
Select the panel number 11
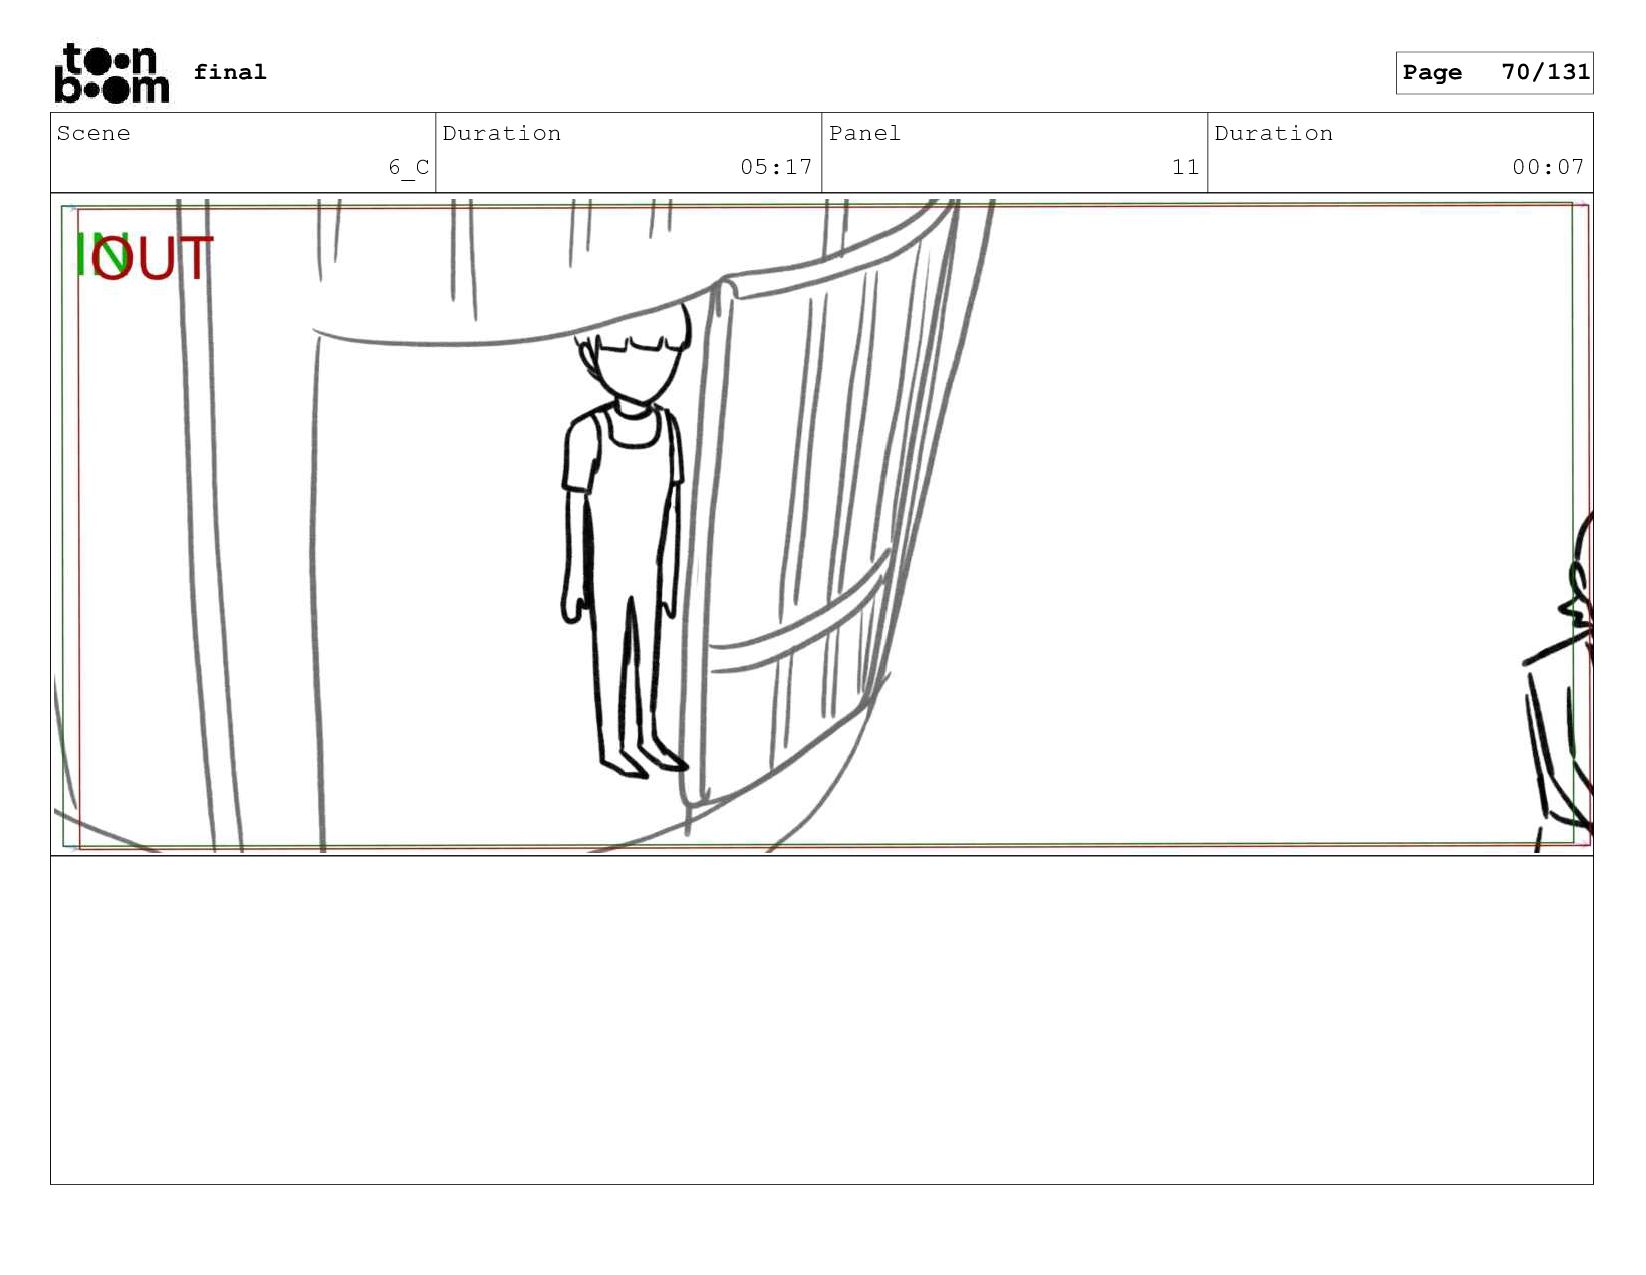(x=1185, y=167)
